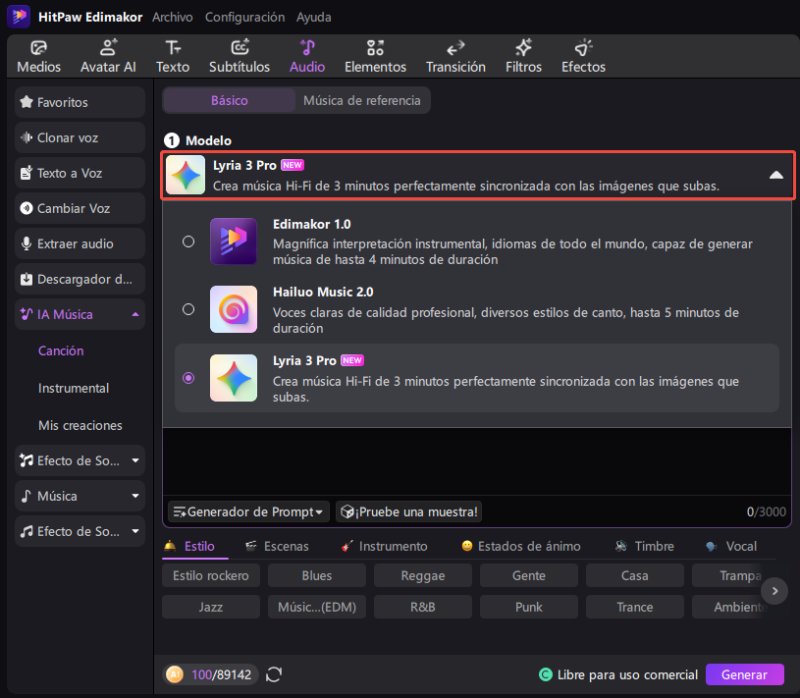This screenshot has width=800, height=698.
Task: Click the Hailuo Music 2.0 model thumbnail
Action: 234,309
